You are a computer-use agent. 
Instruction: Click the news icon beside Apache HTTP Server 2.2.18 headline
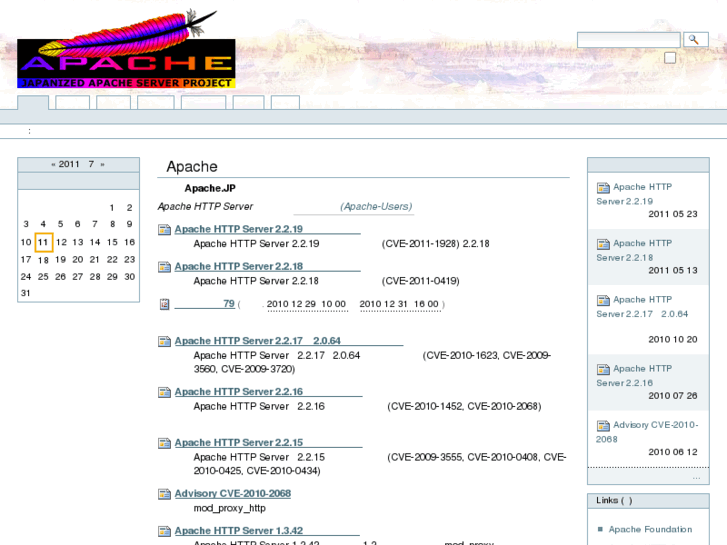[x=164, y=267]
